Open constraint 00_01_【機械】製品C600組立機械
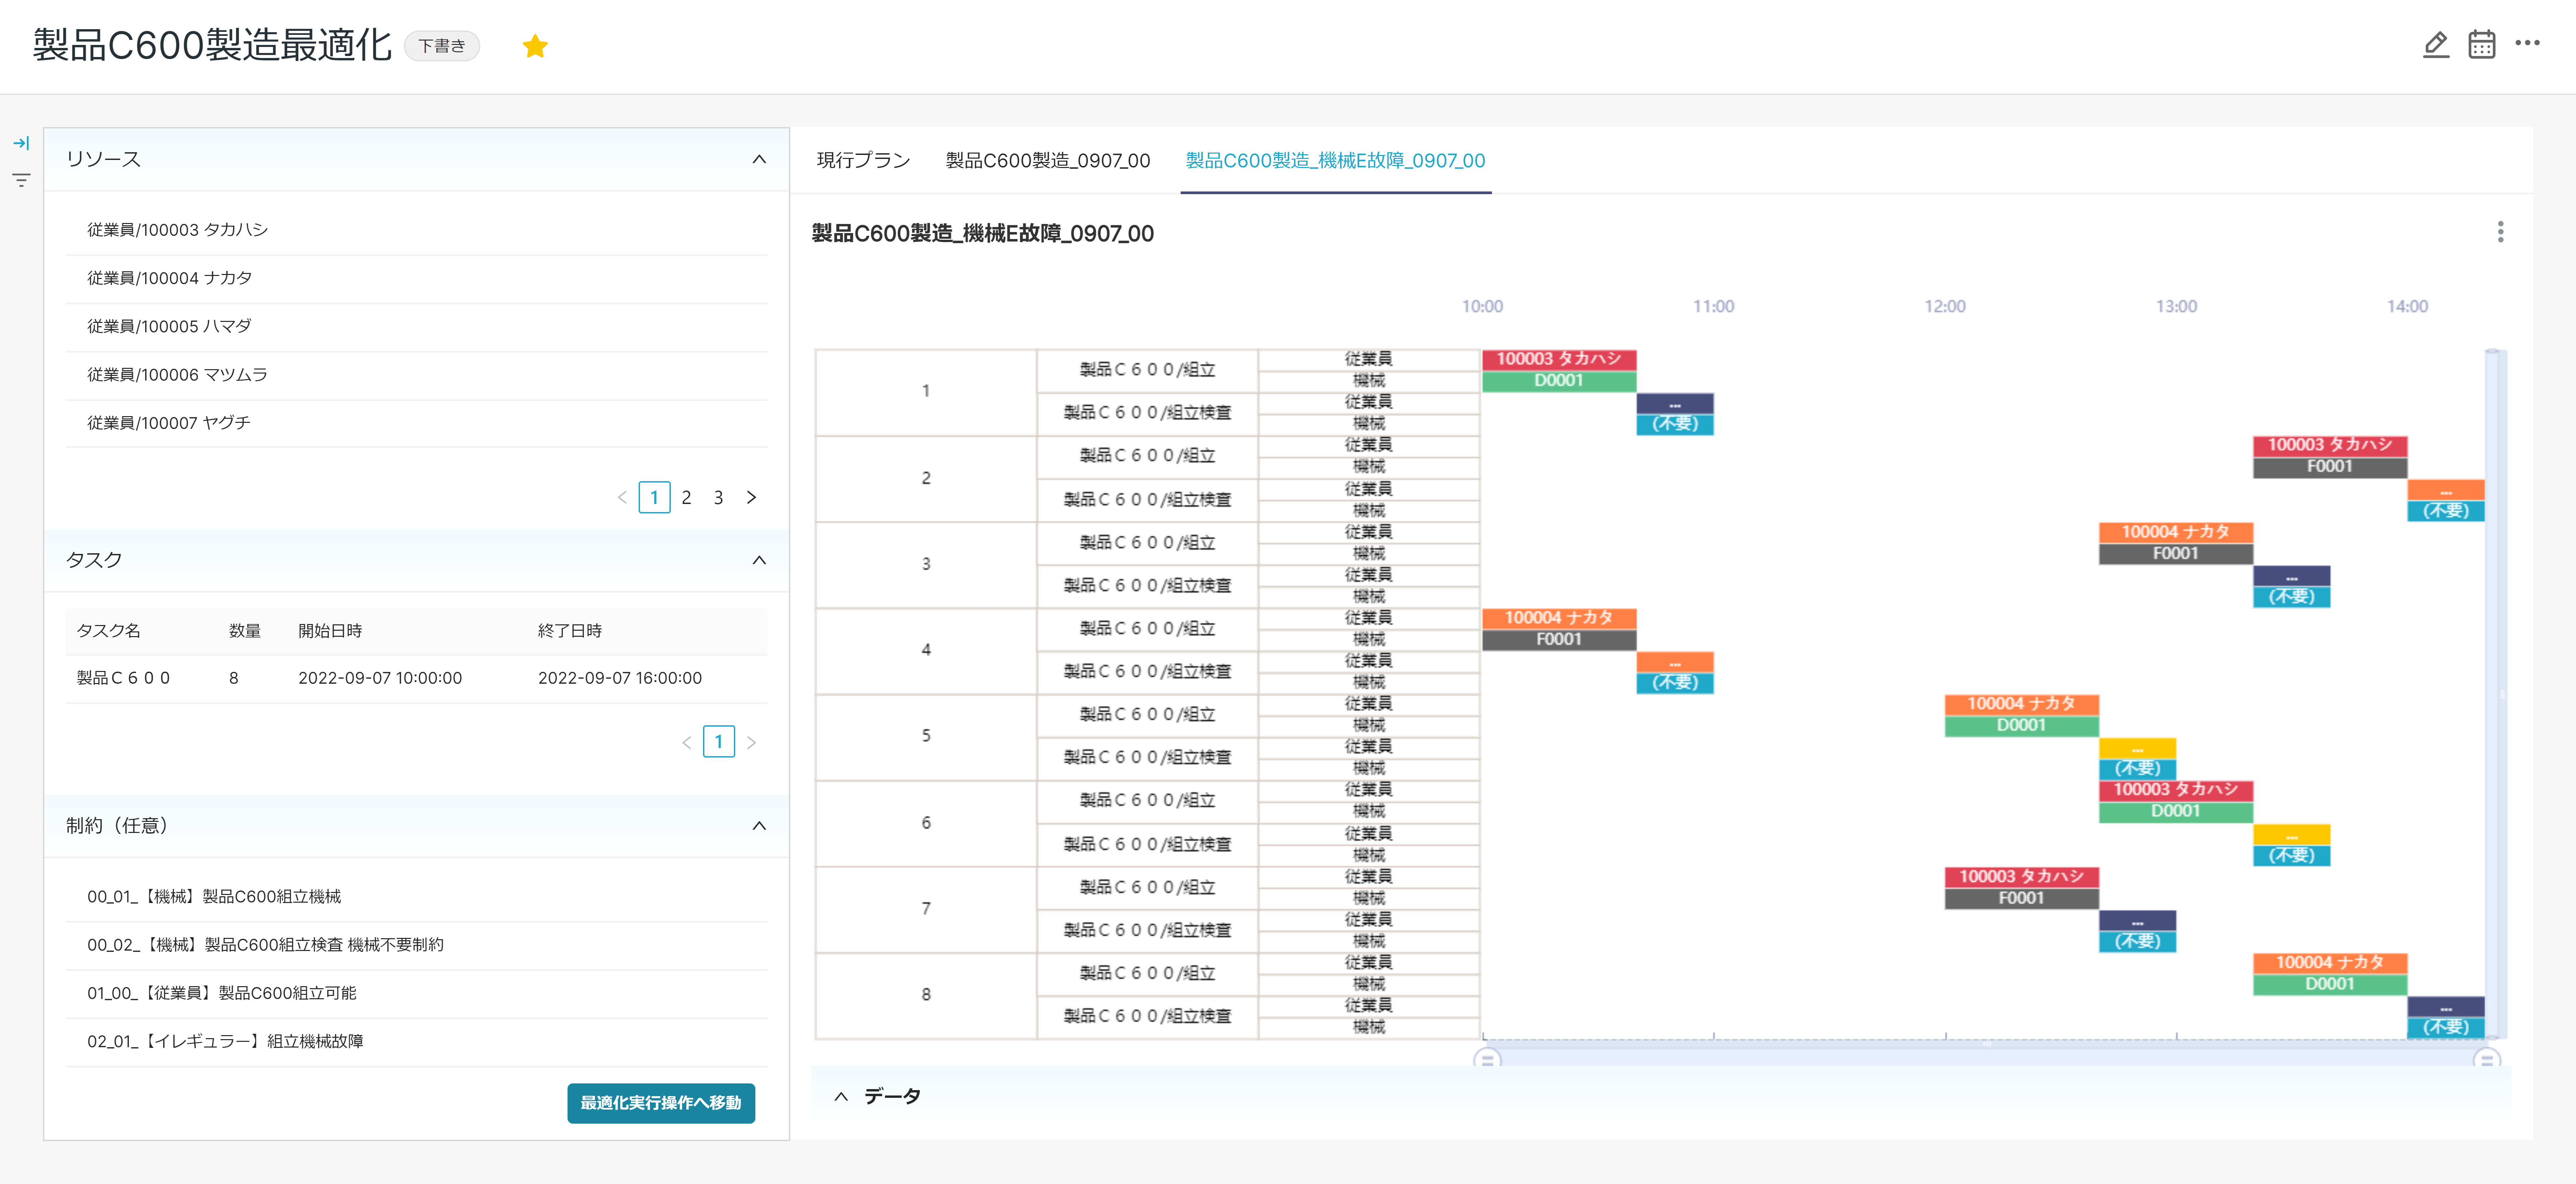This screenshot has width=2576, height=1184. [416, 897]
